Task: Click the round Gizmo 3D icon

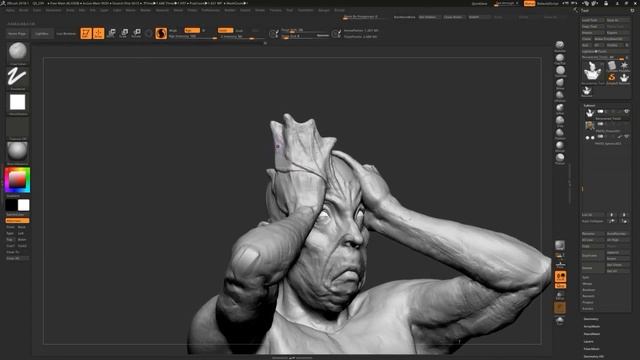Action: tap(149, 33)
